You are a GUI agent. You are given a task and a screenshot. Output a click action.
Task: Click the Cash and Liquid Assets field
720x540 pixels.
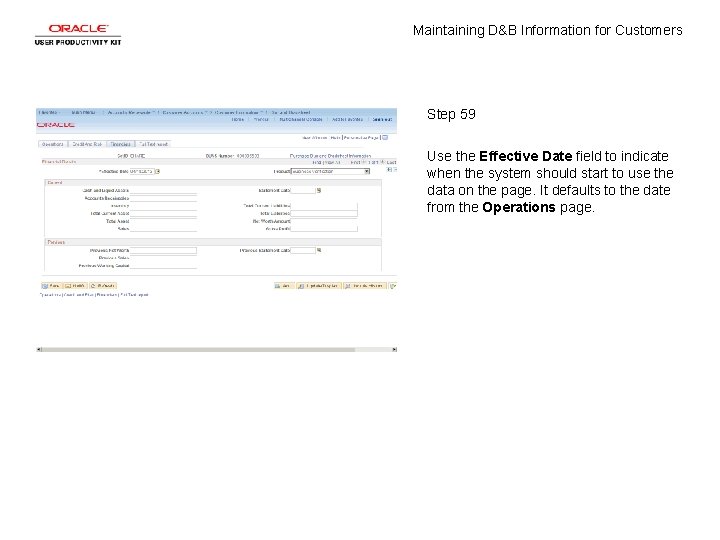coord(163,190)
